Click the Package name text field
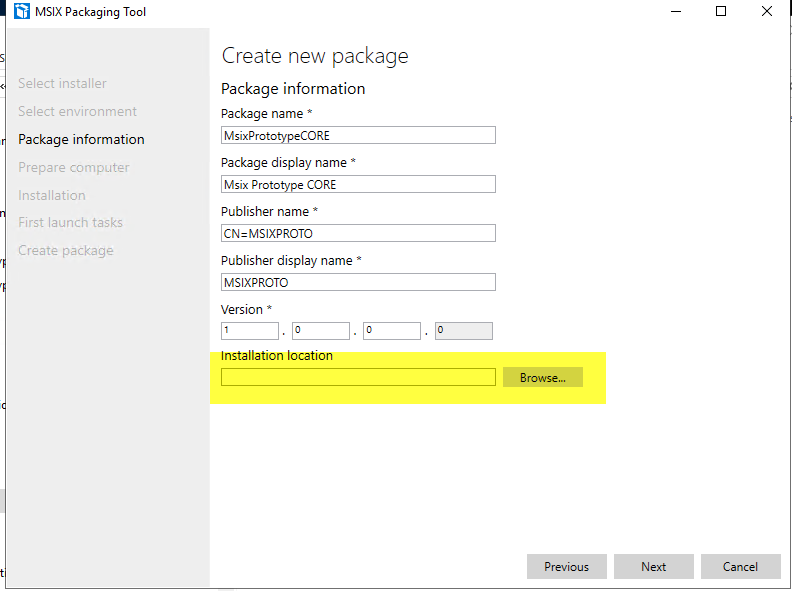The height and width of the screenshot is (591, 792). click(358, 136)
